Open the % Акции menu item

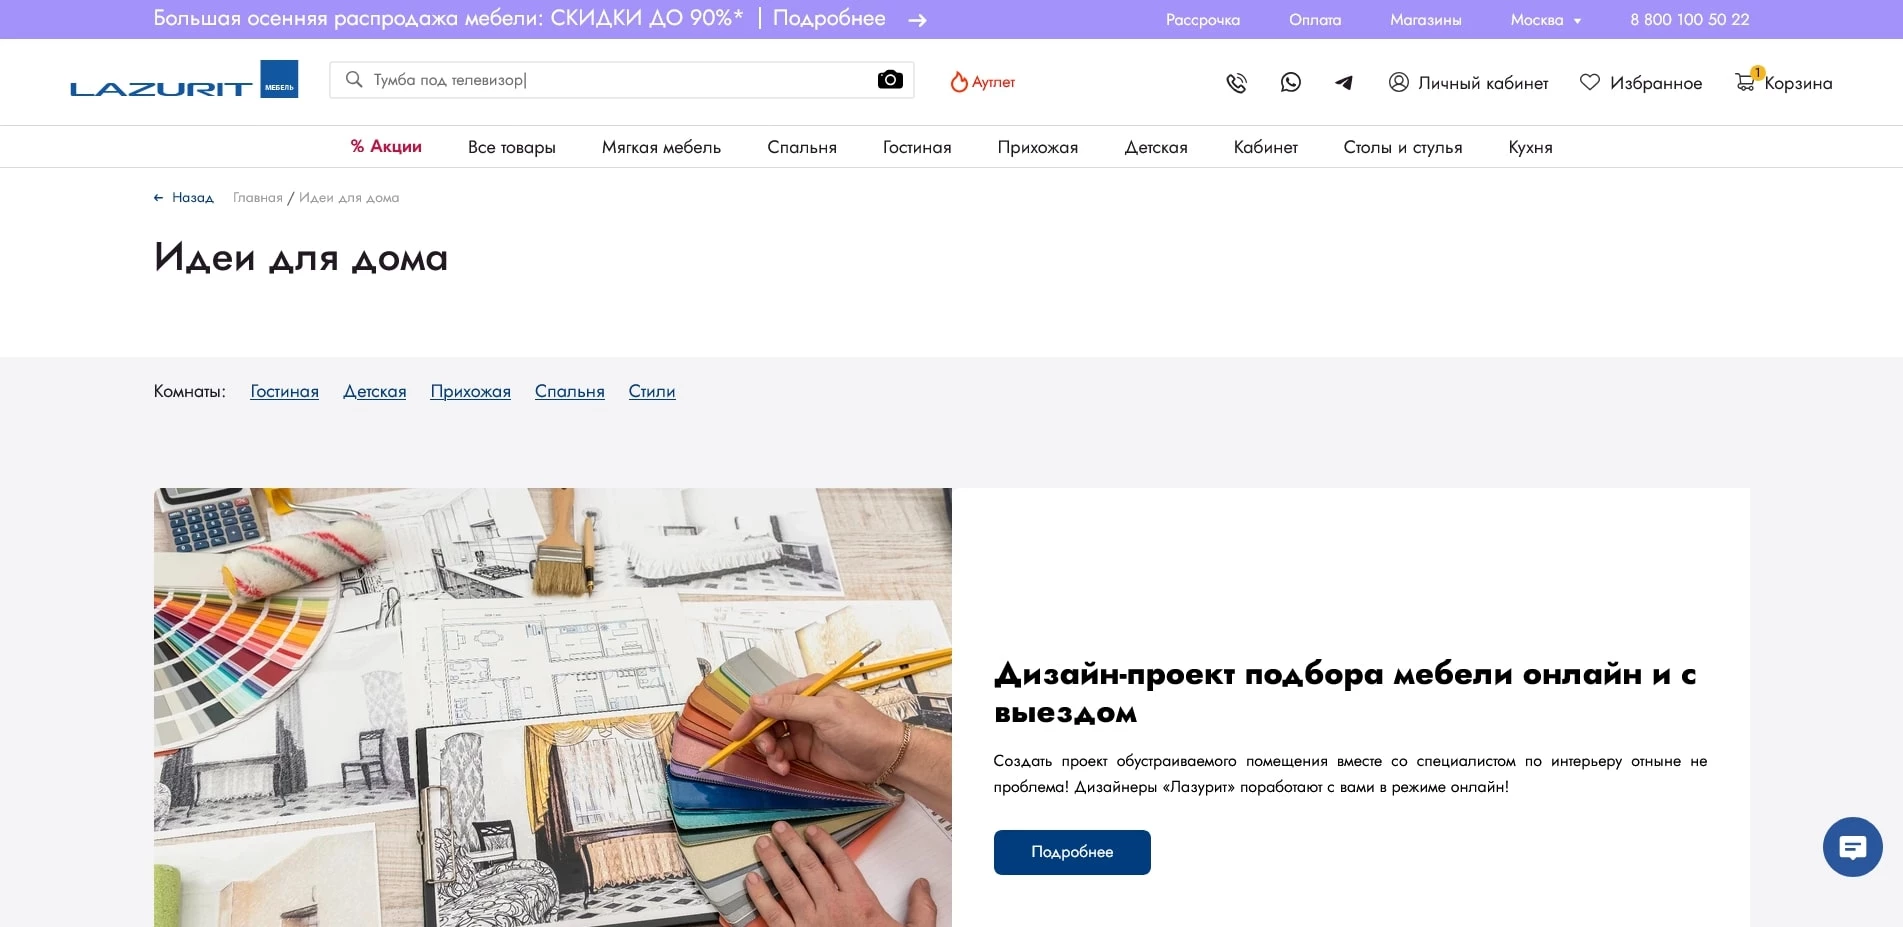pyautogui.click(x=385, y=146)
